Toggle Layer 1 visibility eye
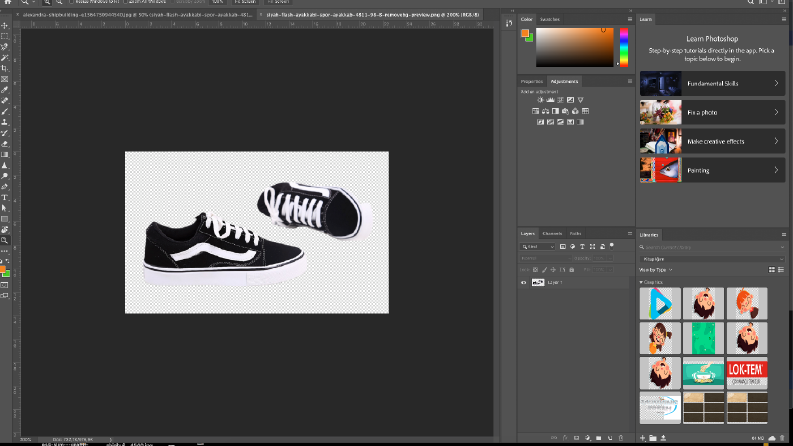The height and width of the screenshot is (446, 793). [x=523, y=283]
